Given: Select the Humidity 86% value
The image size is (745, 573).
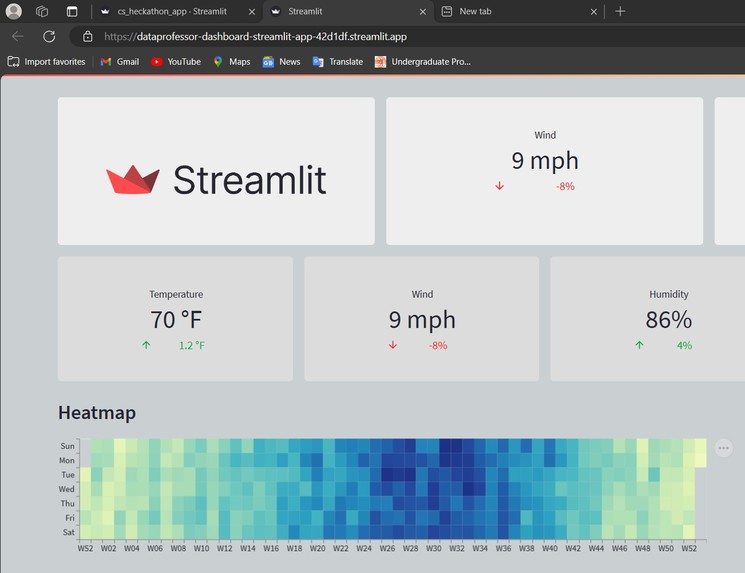Looking at the screenshot, I should (x=669, y=320).
